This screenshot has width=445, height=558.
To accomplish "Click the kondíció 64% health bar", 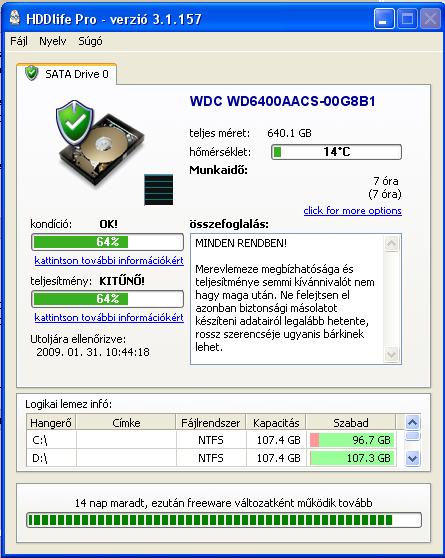I will tap(108, 242).
